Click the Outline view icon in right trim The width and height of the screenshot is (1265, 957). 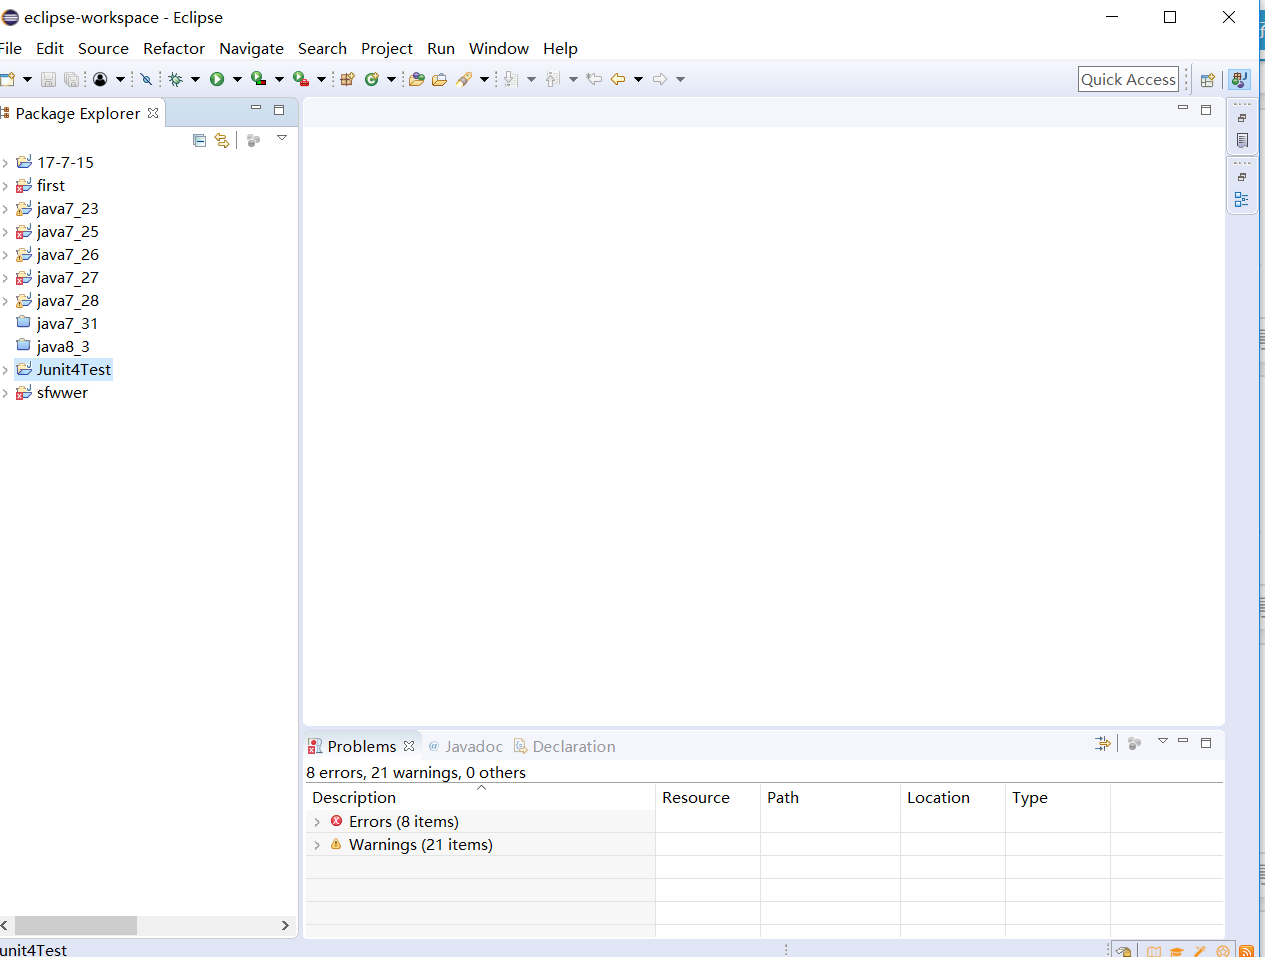(x=1242, y=200)
